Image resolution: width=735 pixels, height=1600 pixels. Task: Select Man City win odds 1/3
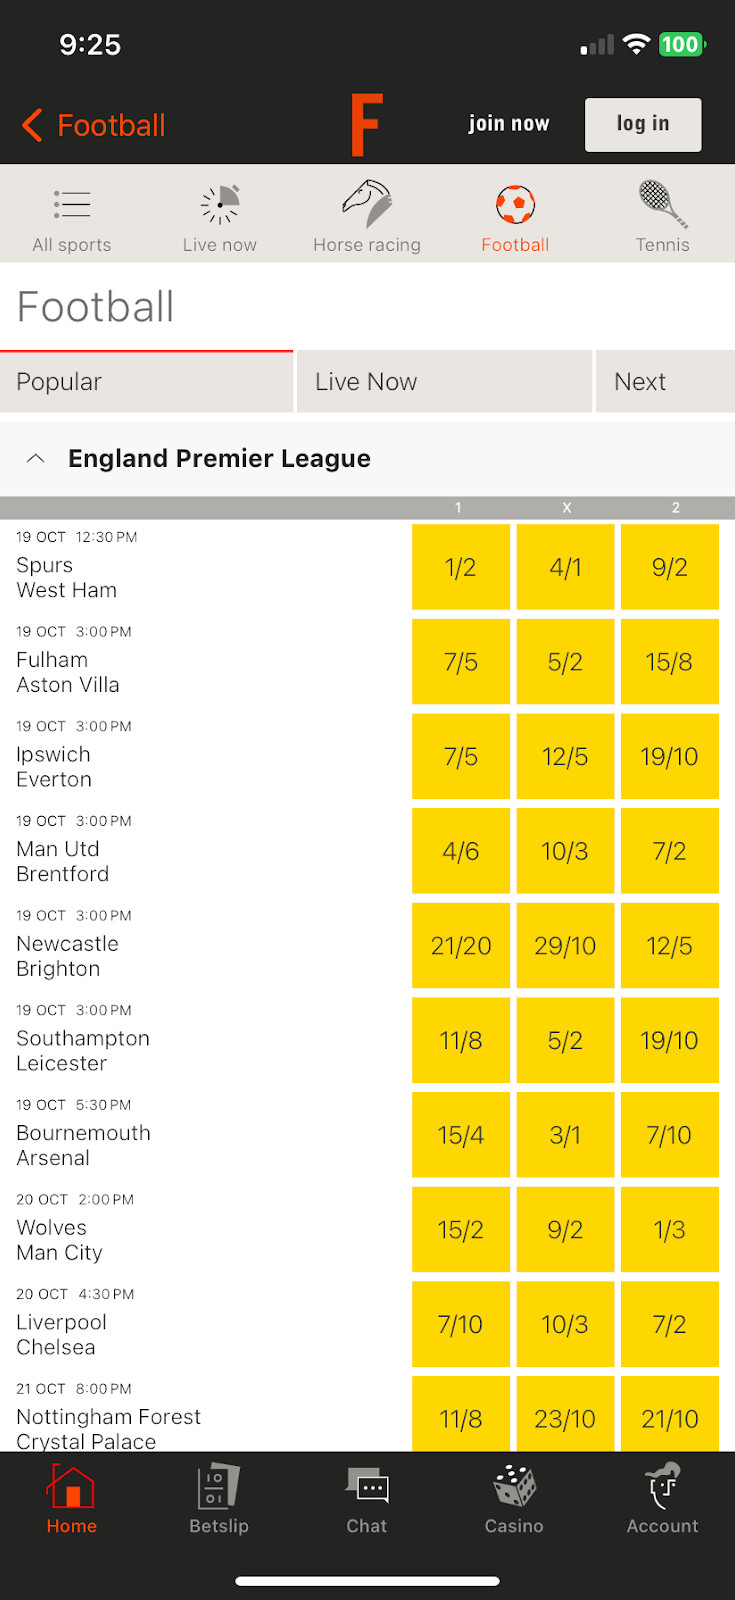(669, 1230)
